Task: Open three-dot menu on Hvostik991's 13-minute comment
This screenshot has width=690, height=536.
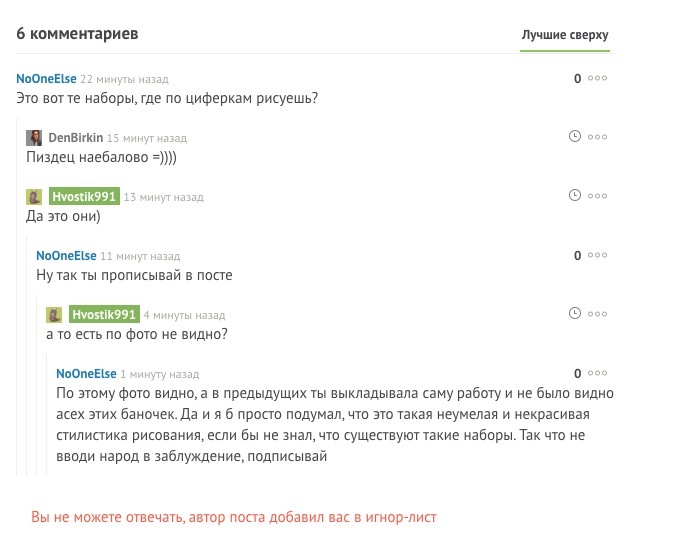Action: pyautogui.click(x=598, y=196)
